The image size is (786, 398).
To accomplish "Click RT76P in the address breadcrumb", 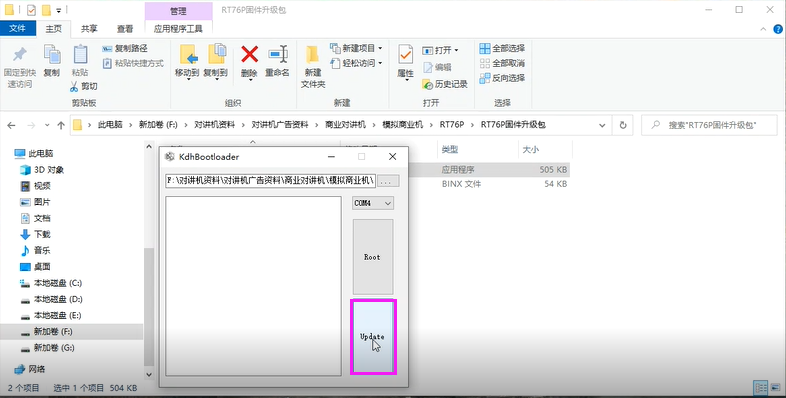I will [452, 125].
